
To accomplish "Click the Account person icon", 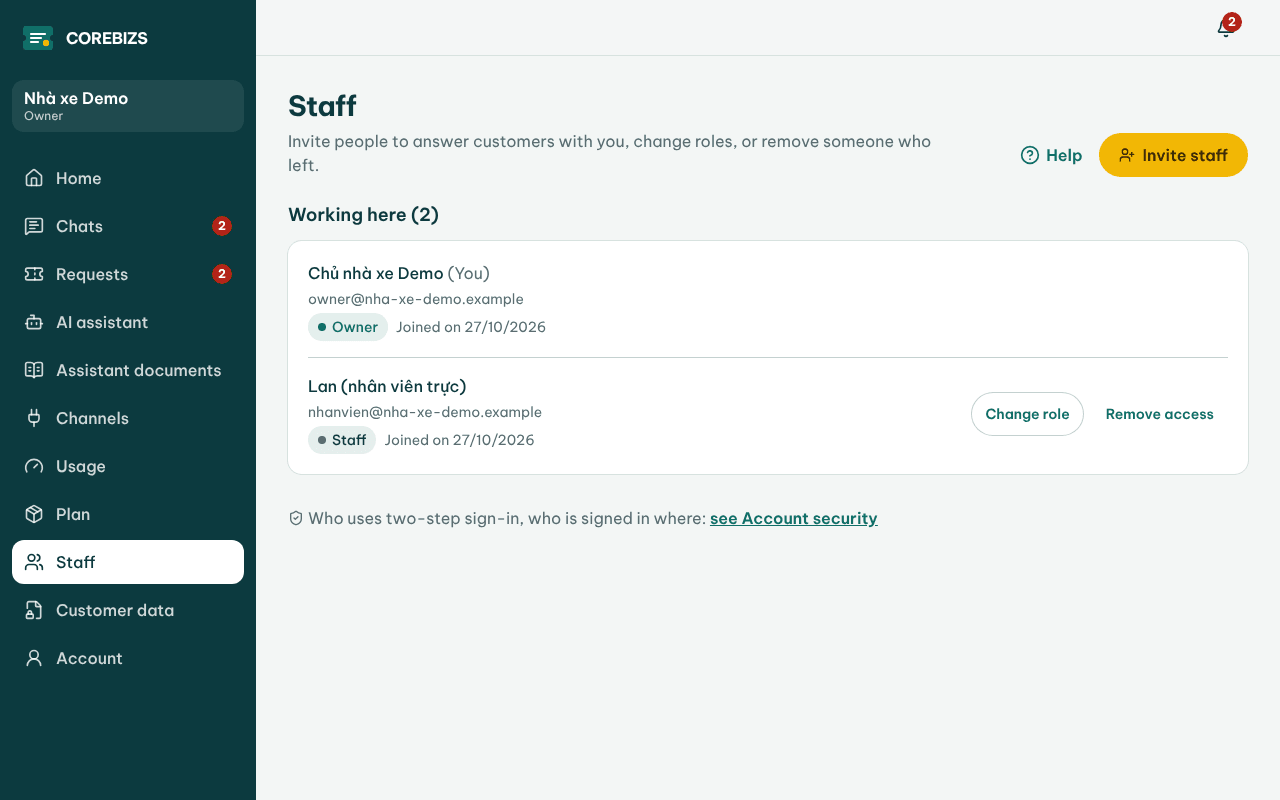I will (x=34, y=658).
